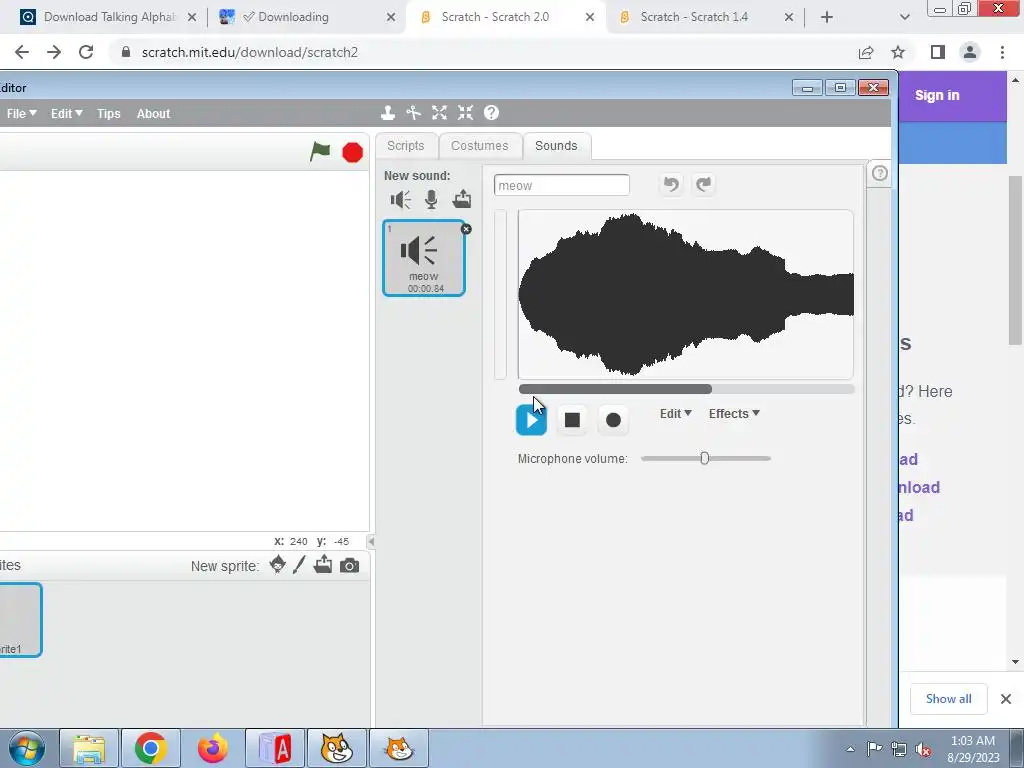Viewport: 1024px width, 768px height.
Task: Open the Chrome profile icon
Action: [970, 52]
